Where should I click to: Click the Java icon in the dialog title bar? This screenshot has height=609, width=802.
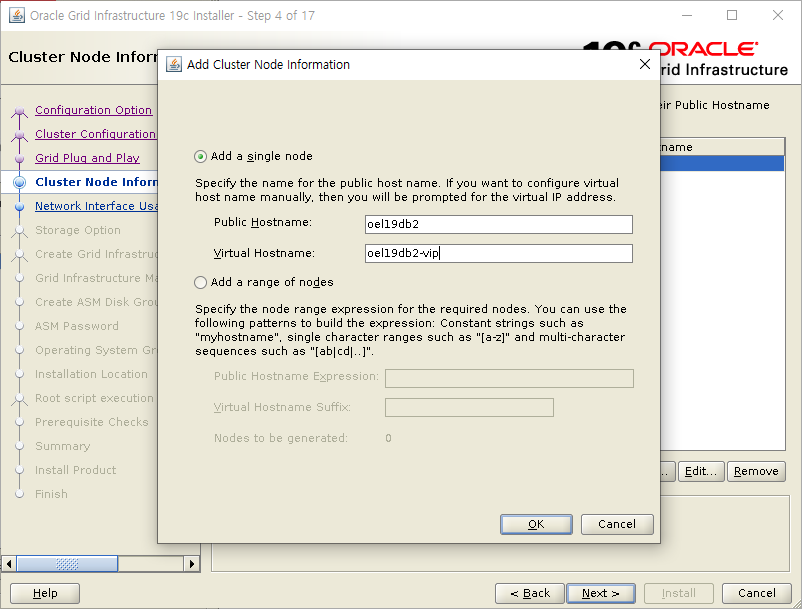click(x=174, y=64)
